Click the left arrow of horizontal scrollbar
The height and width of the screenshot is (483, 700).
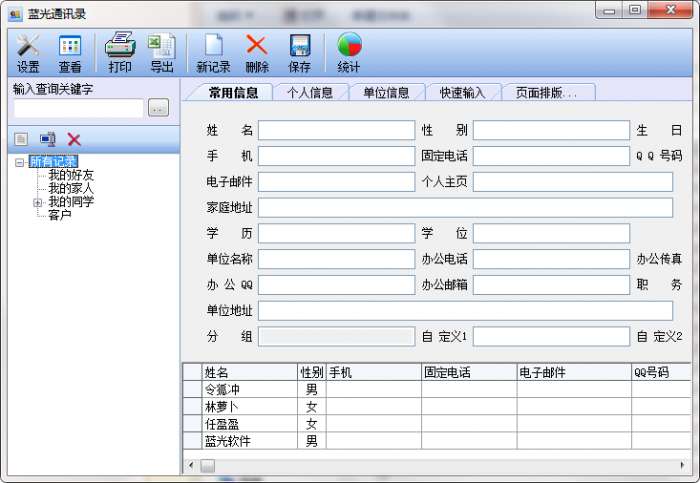[x=191, y=465]
